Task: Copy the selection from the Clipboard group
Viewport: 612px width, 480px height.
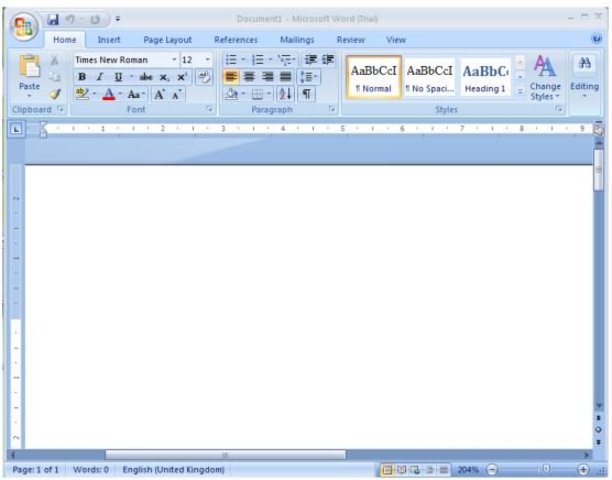Action: tap(55, 77)
